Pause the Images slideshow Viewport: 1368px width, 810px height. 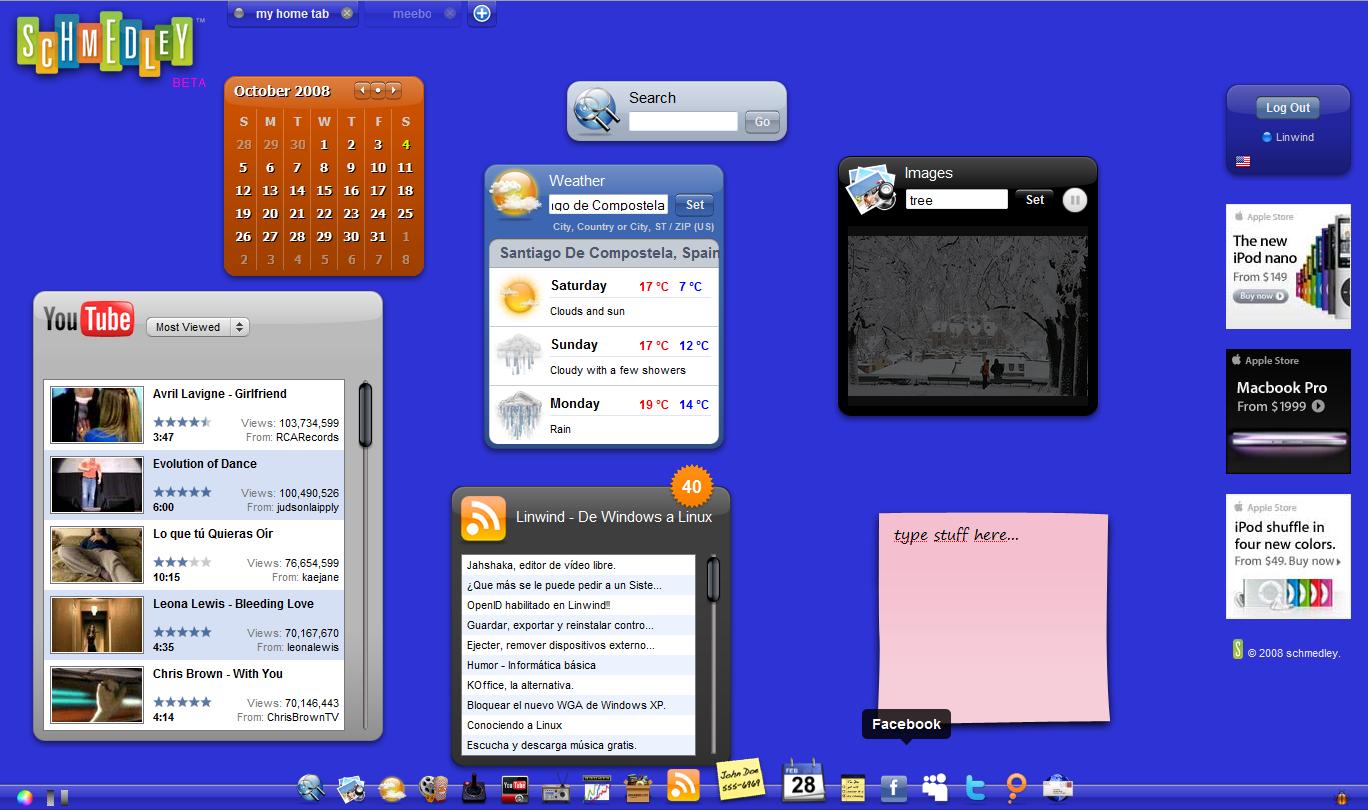tap(1074, 199)
